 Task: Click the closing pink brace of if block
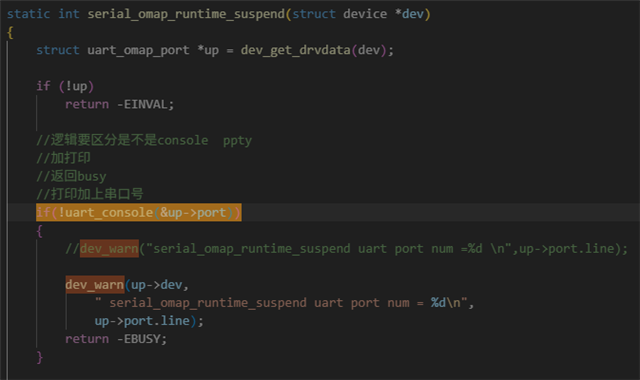click(40, 357)
